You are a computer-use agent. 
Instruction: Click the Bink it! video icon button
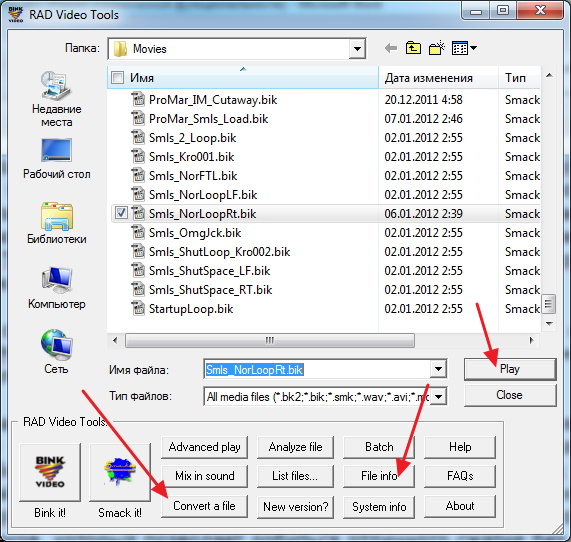coord(50,472)
